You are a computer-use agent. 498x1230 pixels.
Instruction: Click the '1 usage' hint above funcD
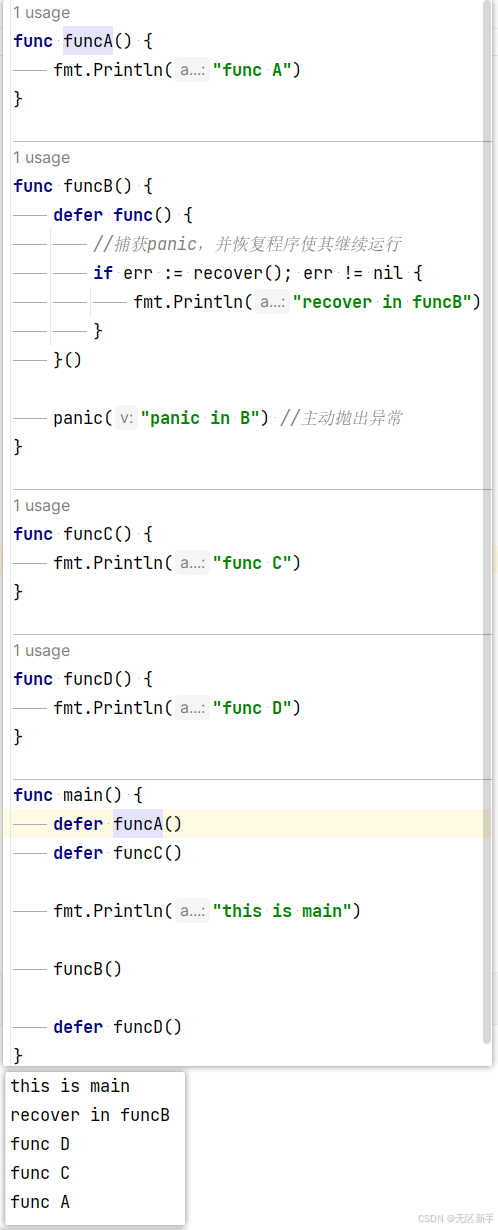tap(41, 651)
